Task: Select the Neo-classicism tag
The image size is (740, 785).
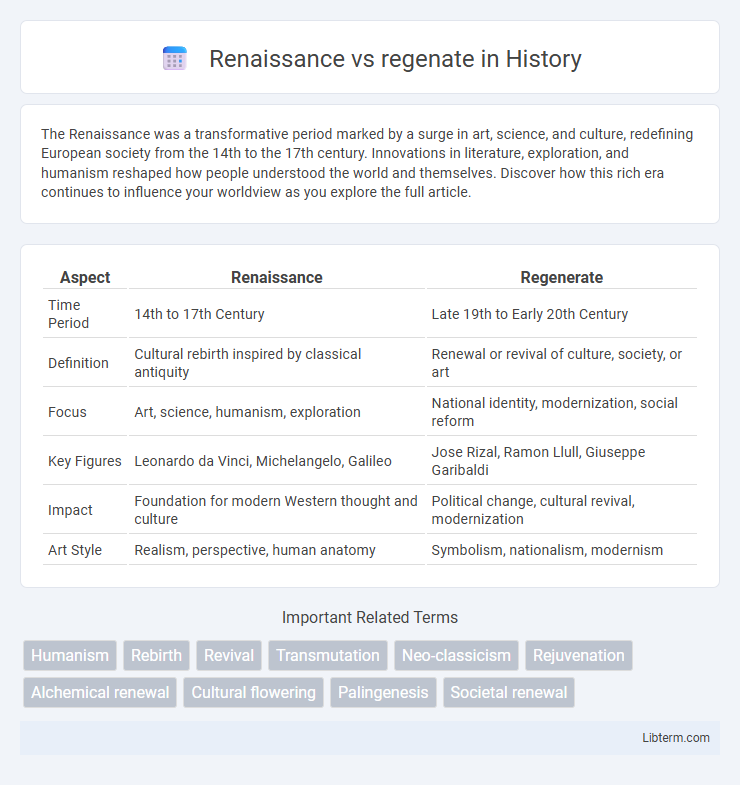Action: tap(456, 655)
